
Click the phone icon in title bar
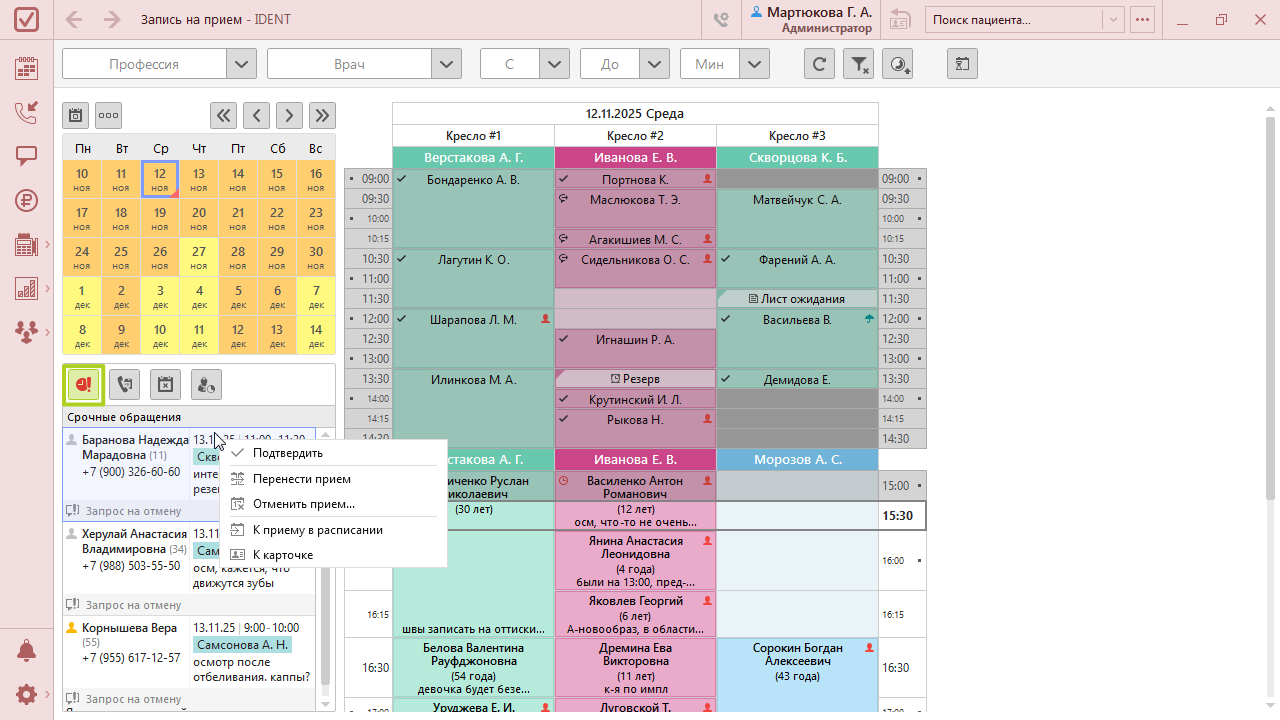point(721,20)
